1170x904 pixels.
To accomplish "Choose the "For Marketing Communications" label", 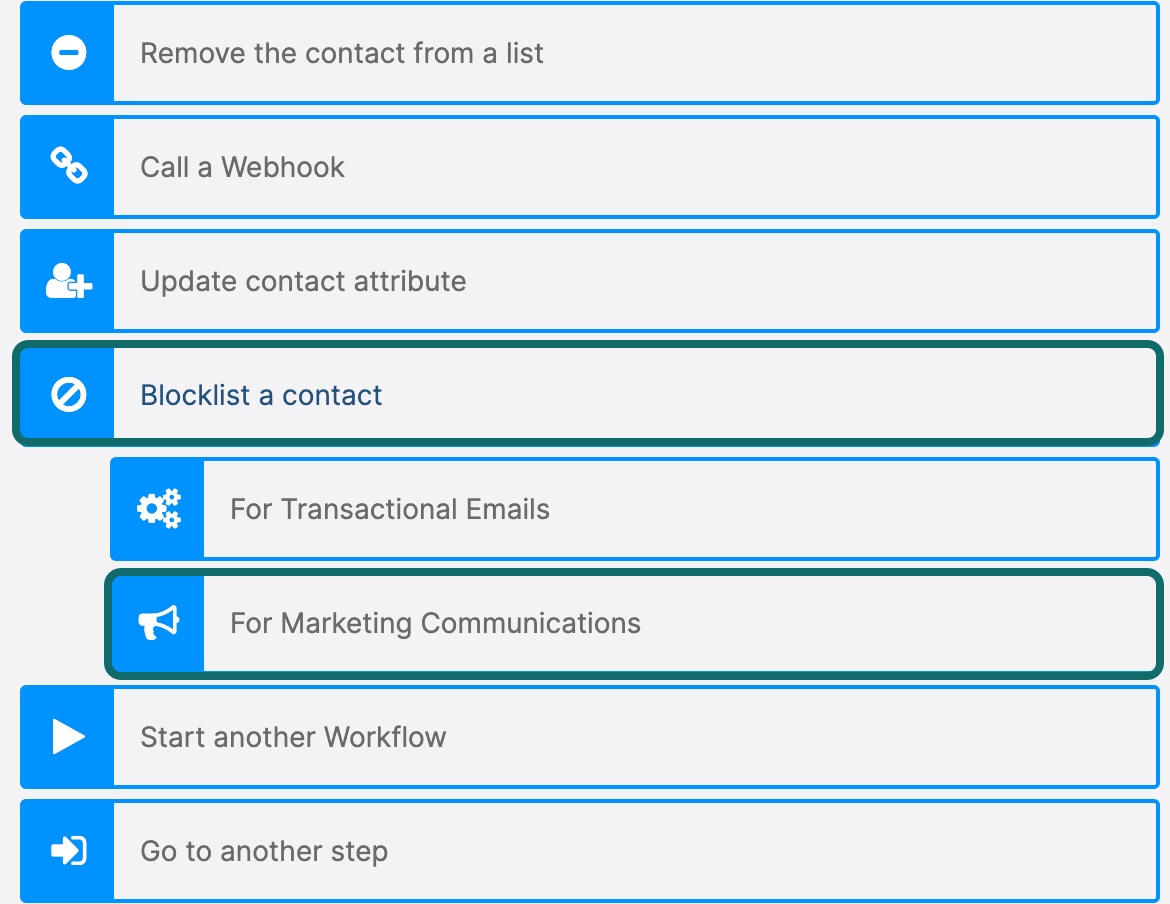I will tap(435, 623).
